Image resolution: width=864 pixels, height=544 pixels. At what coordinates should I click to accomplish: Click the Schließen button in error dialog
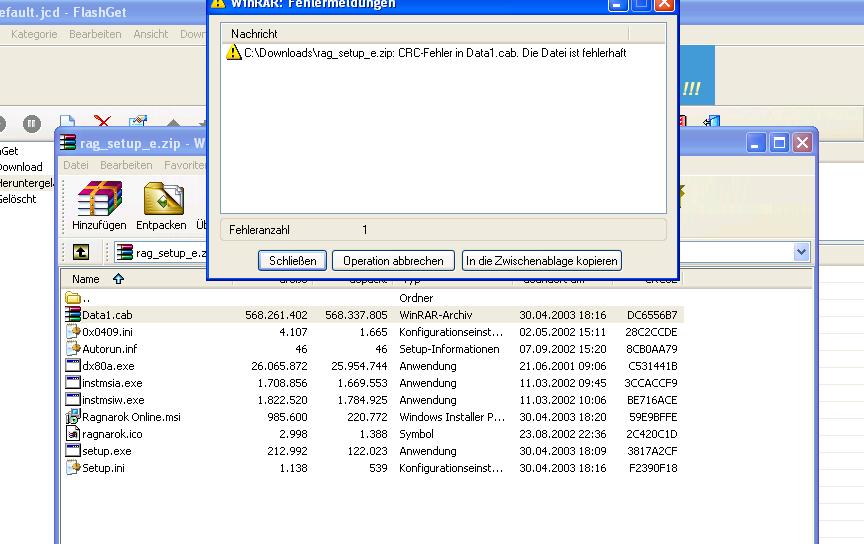pos(292,261)
